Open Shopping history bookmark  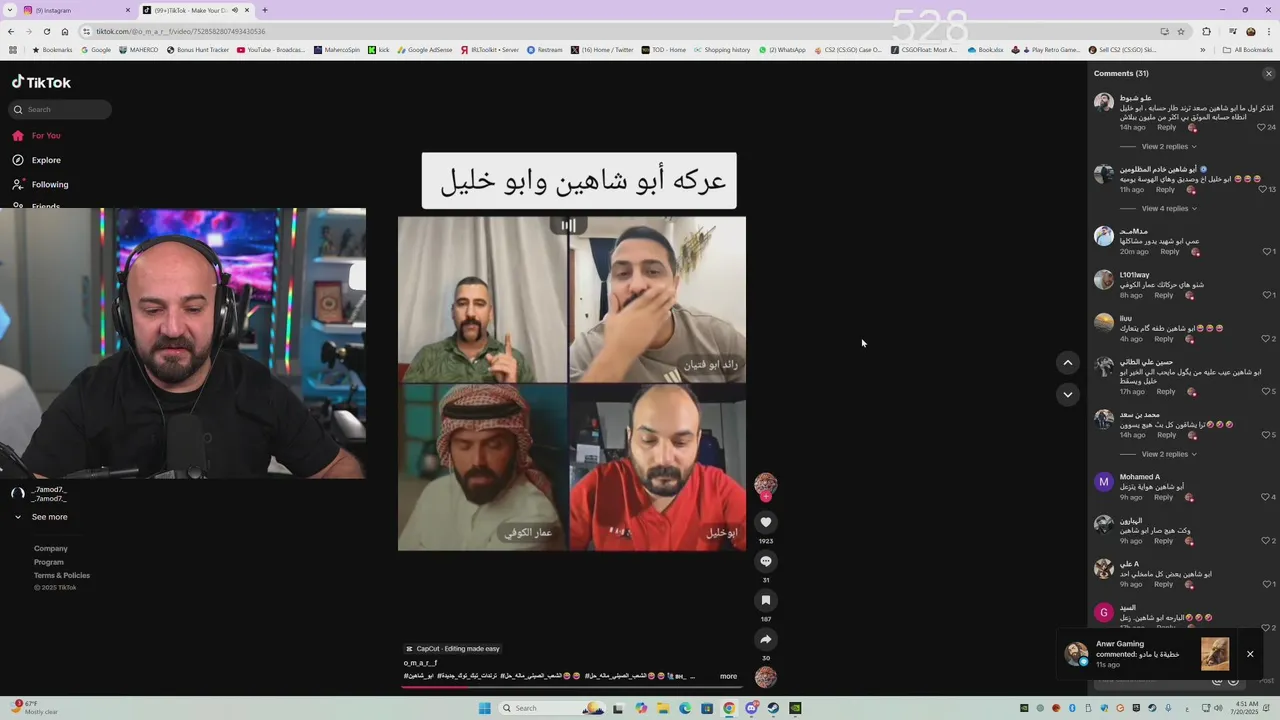(722, 49)
